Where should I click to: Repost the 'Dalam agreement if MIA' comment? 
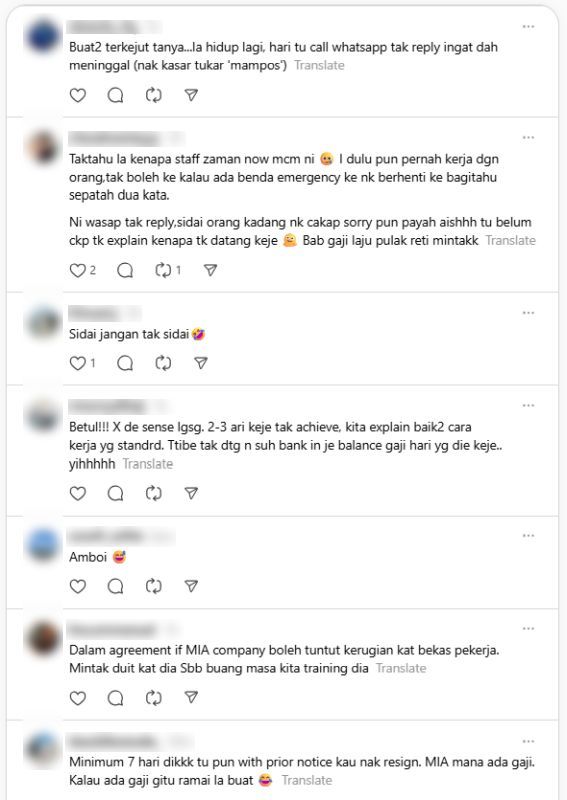154,697
